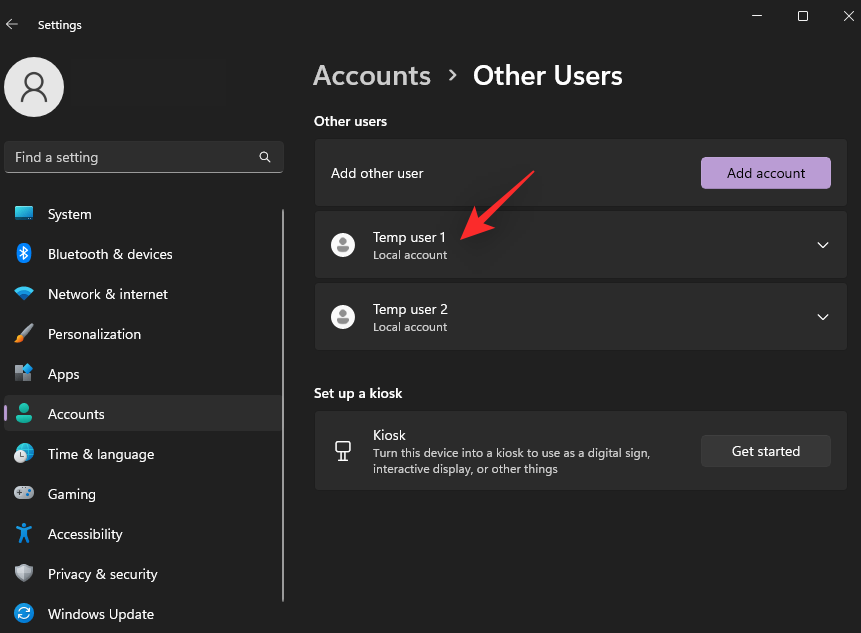Select the Accessibility icon
Screen dimensions: 861x633
(24, 533)
